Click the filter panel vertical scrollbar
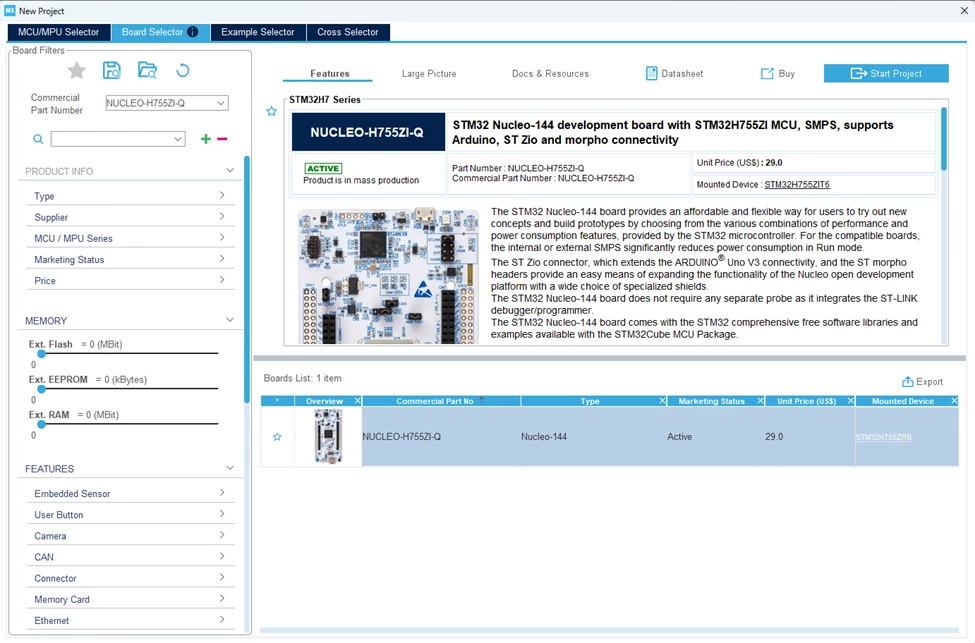975x643 pixels. (247, 280)
